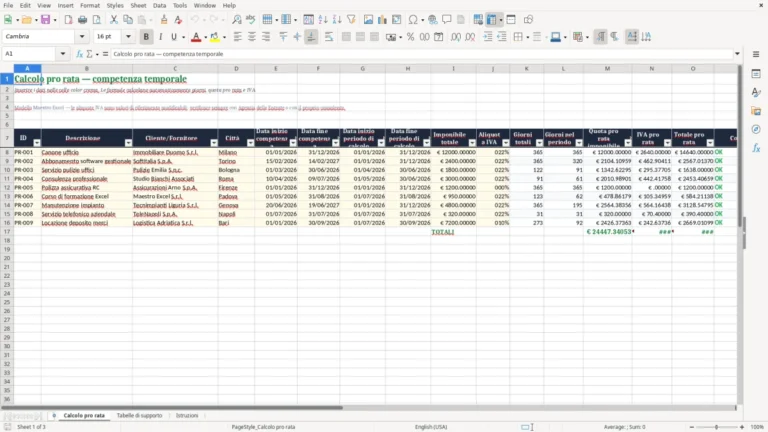
Task: Expand the Name Box dropdown
Action: [63, 54]
